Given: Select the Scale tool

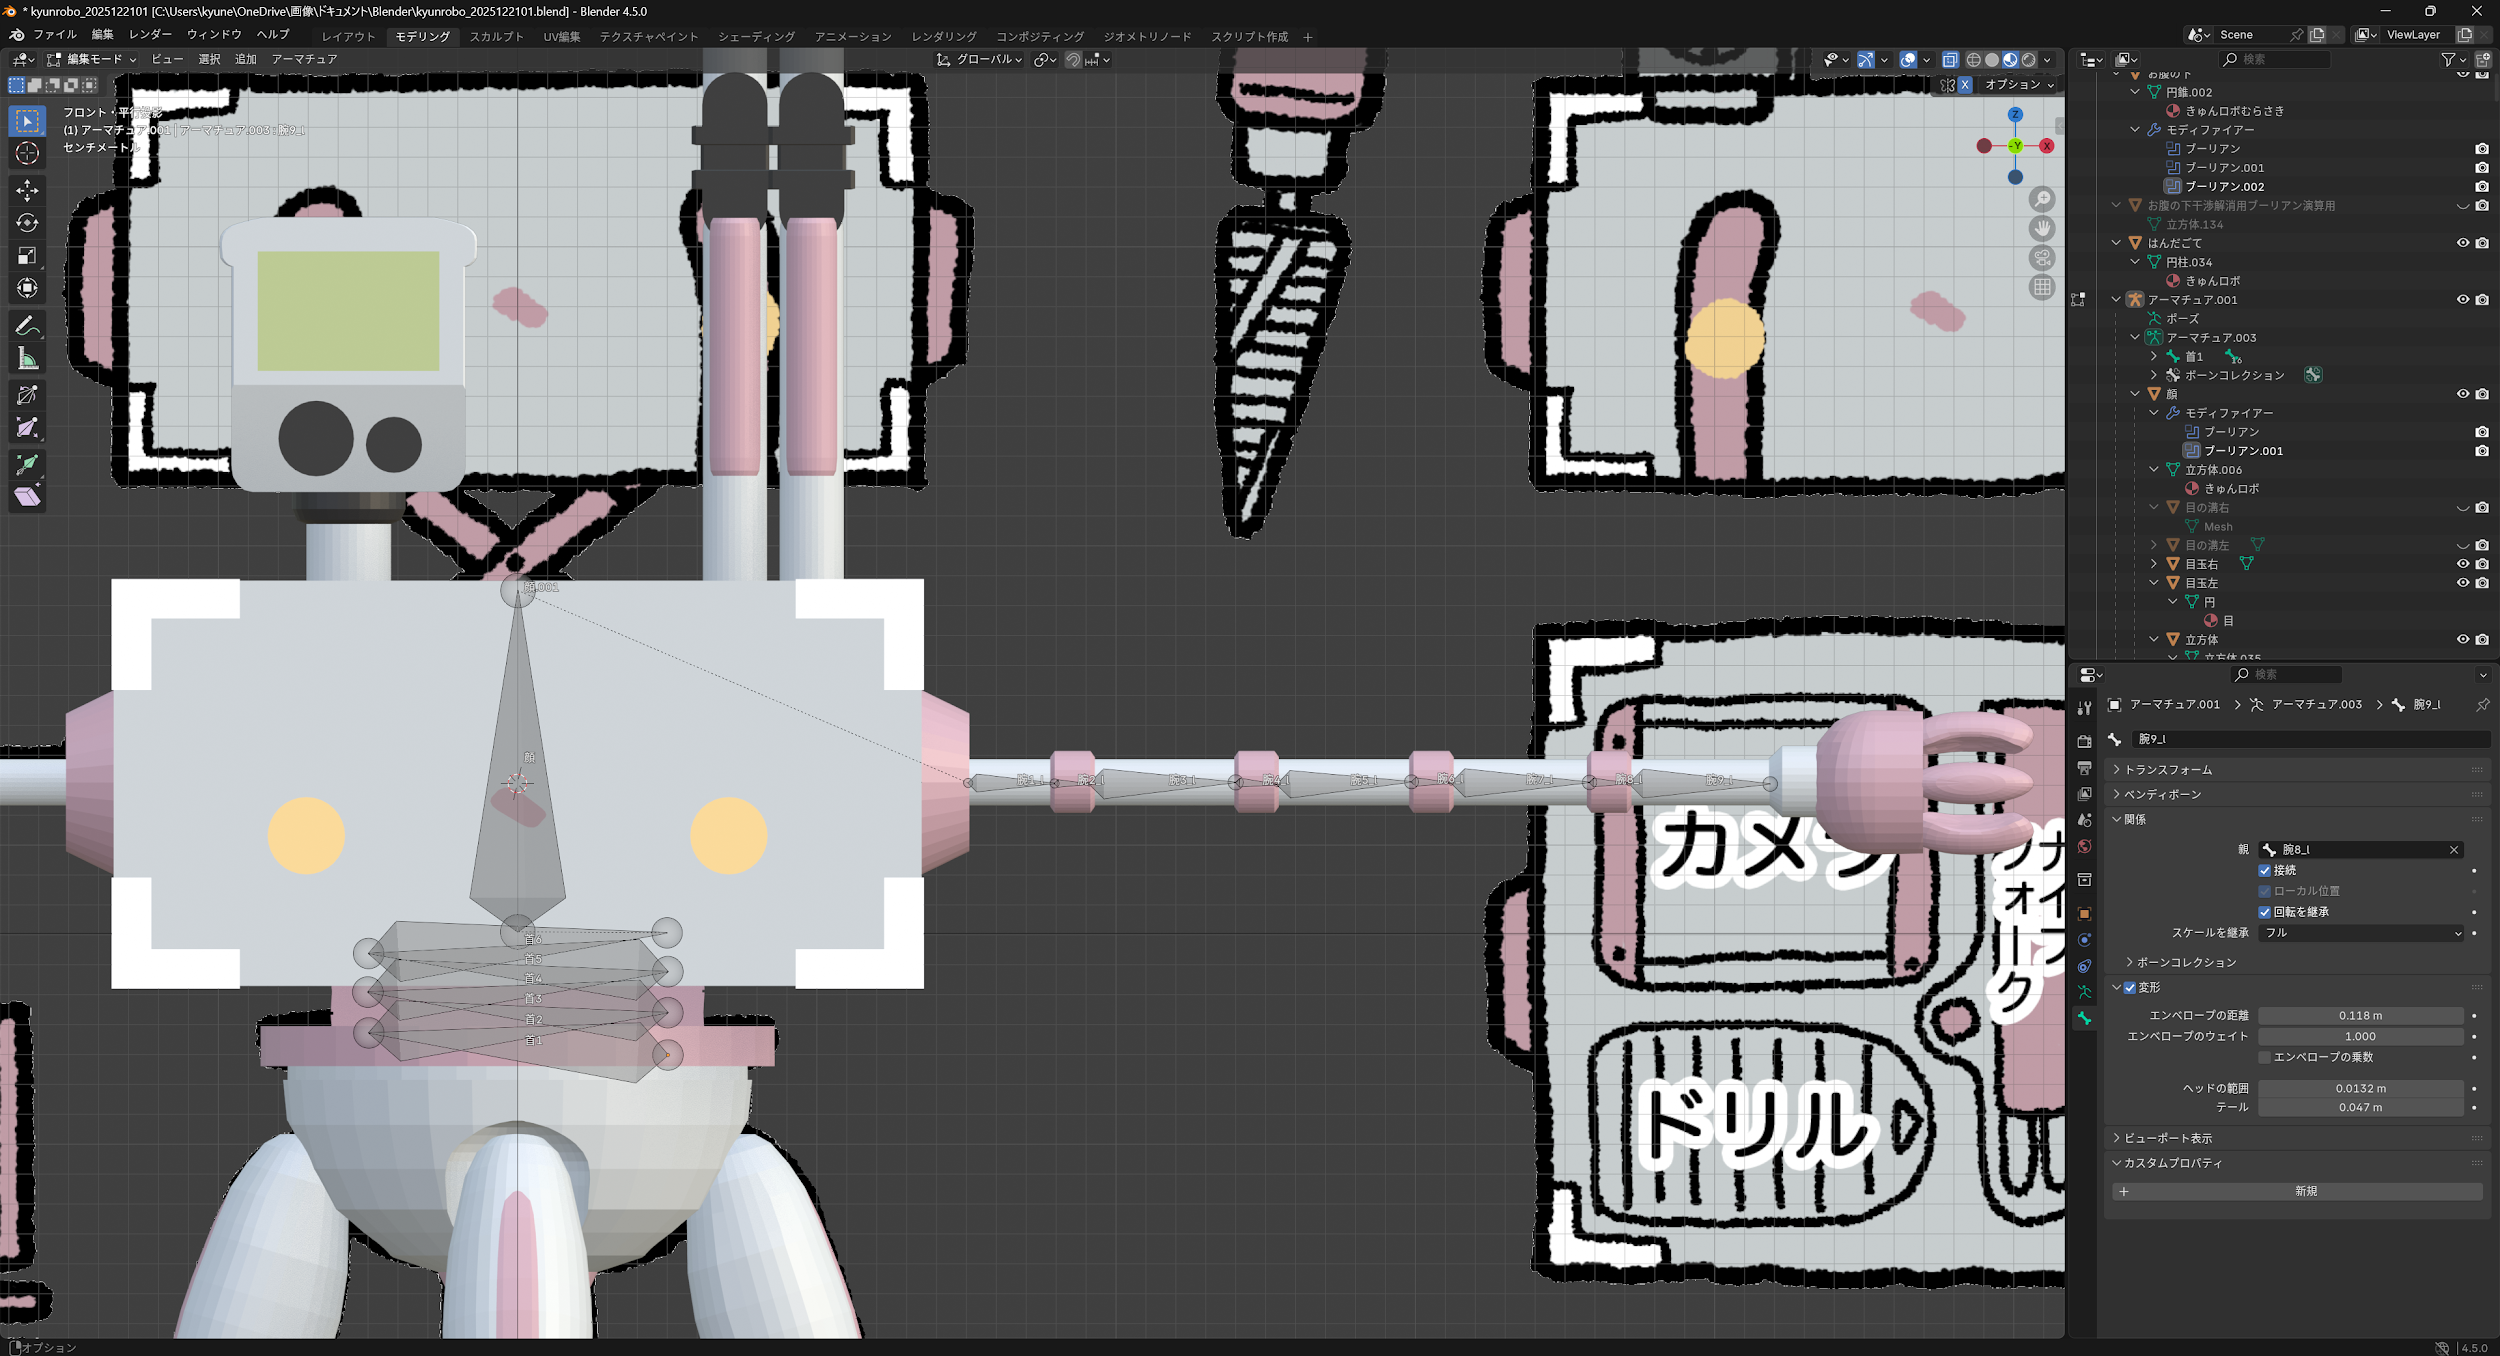Looking at the screenshot, I should [27, 256].
